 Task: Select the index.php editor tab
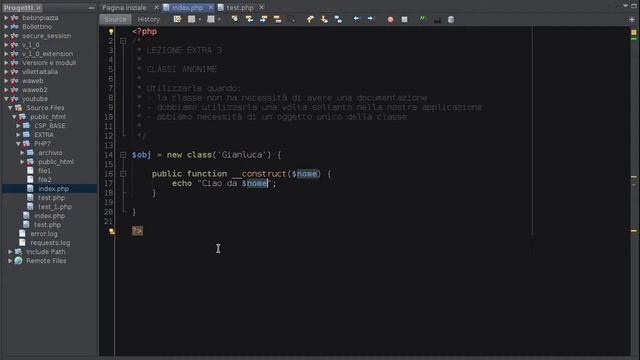coord(187,7)
